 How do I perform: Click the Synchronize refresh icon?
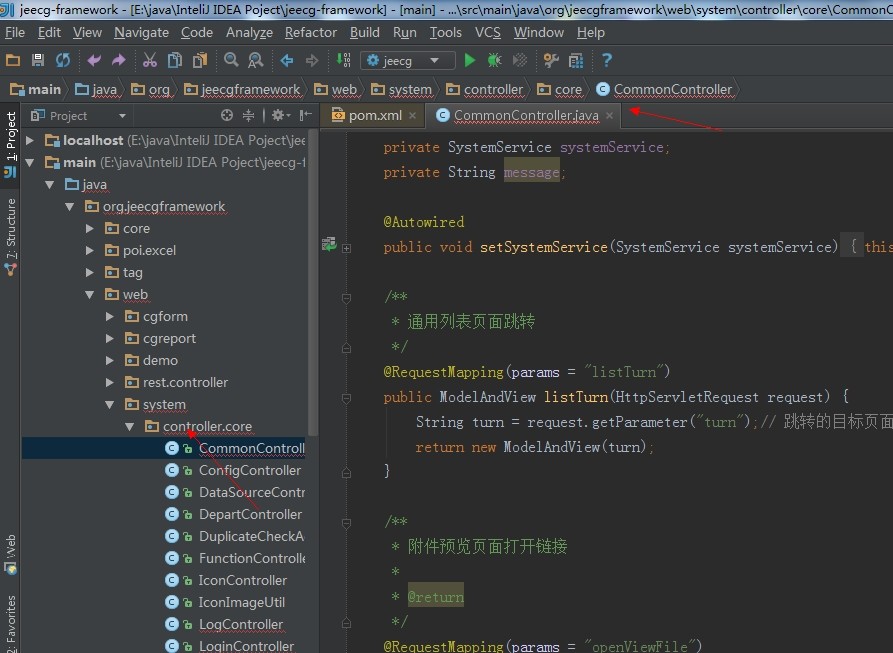[x=61, y=60]
